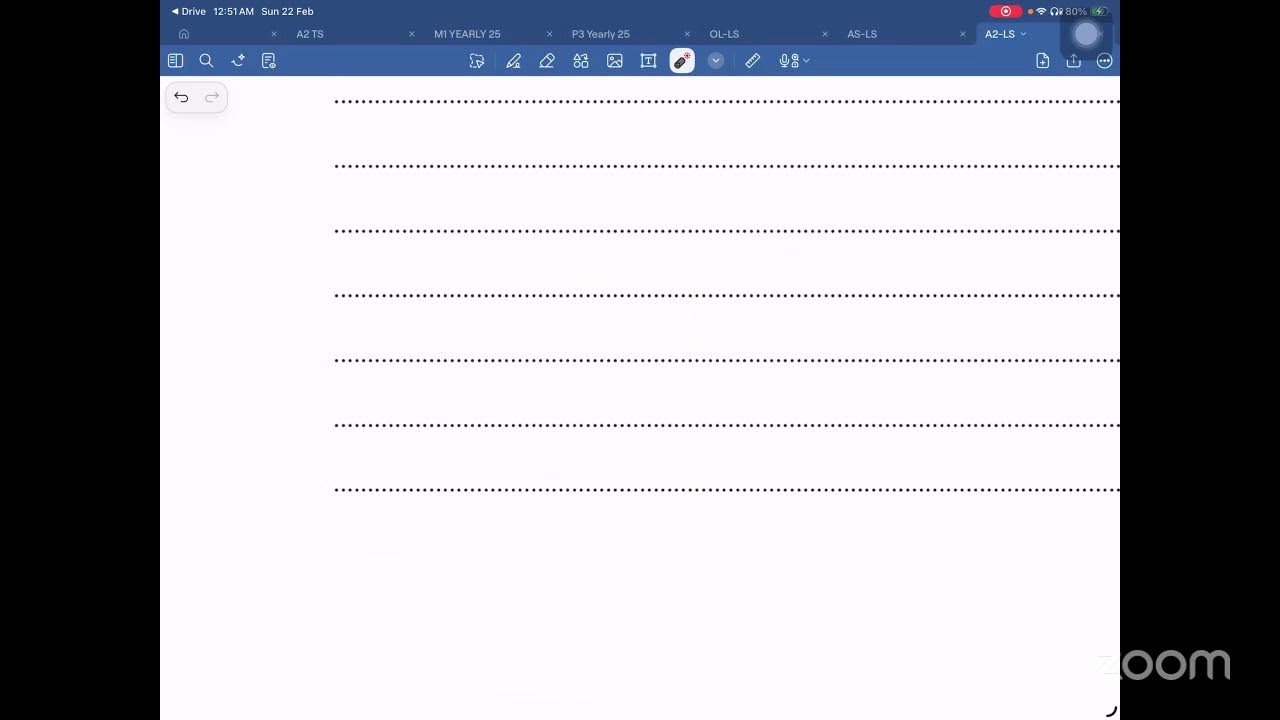The image size is (1280, 720).
Task: Tap the Wi-Fi status icon
Action: pos(1041,11)
